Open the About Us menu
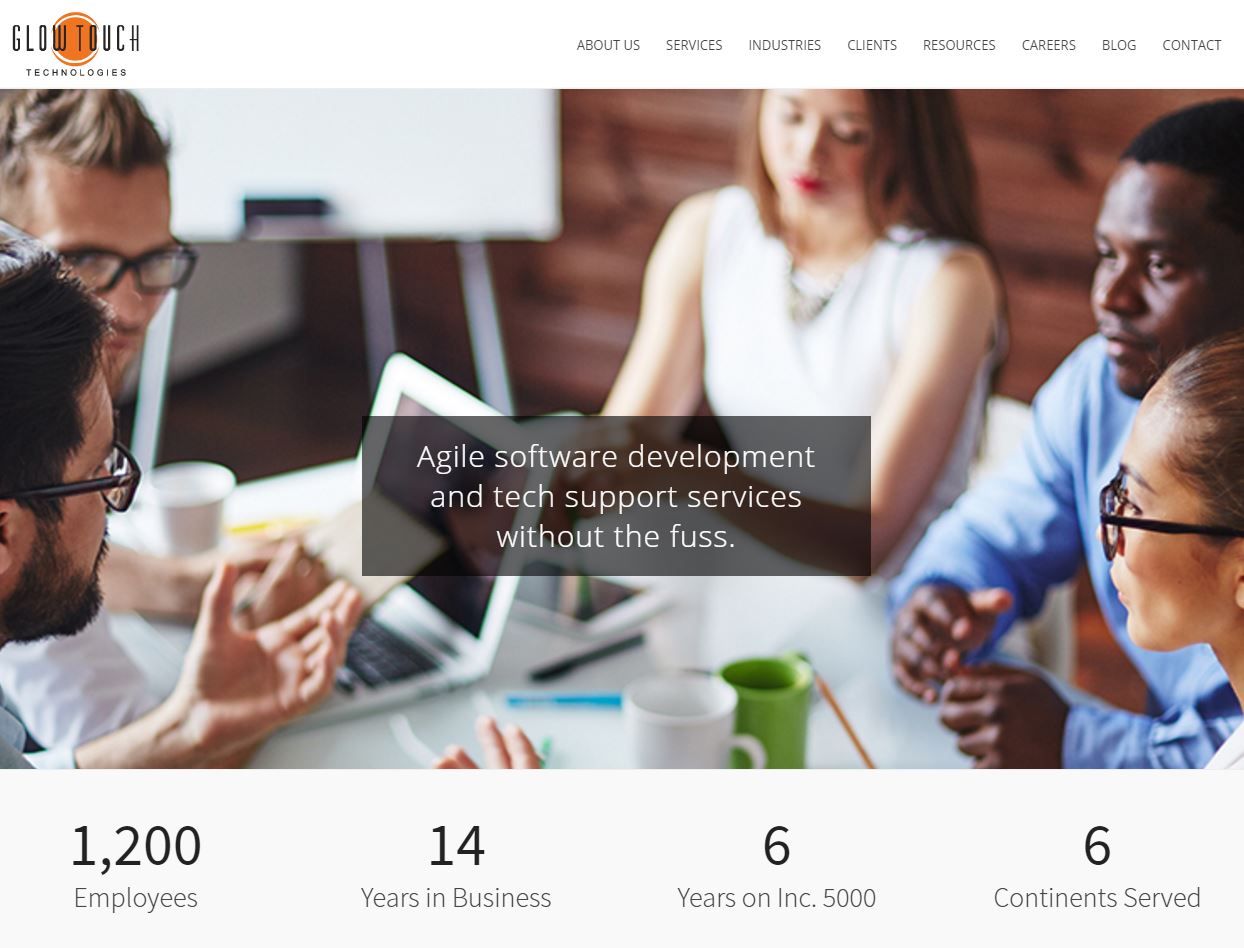The width and height of the screenshot is (1244, 948). [x=608, y=45]
